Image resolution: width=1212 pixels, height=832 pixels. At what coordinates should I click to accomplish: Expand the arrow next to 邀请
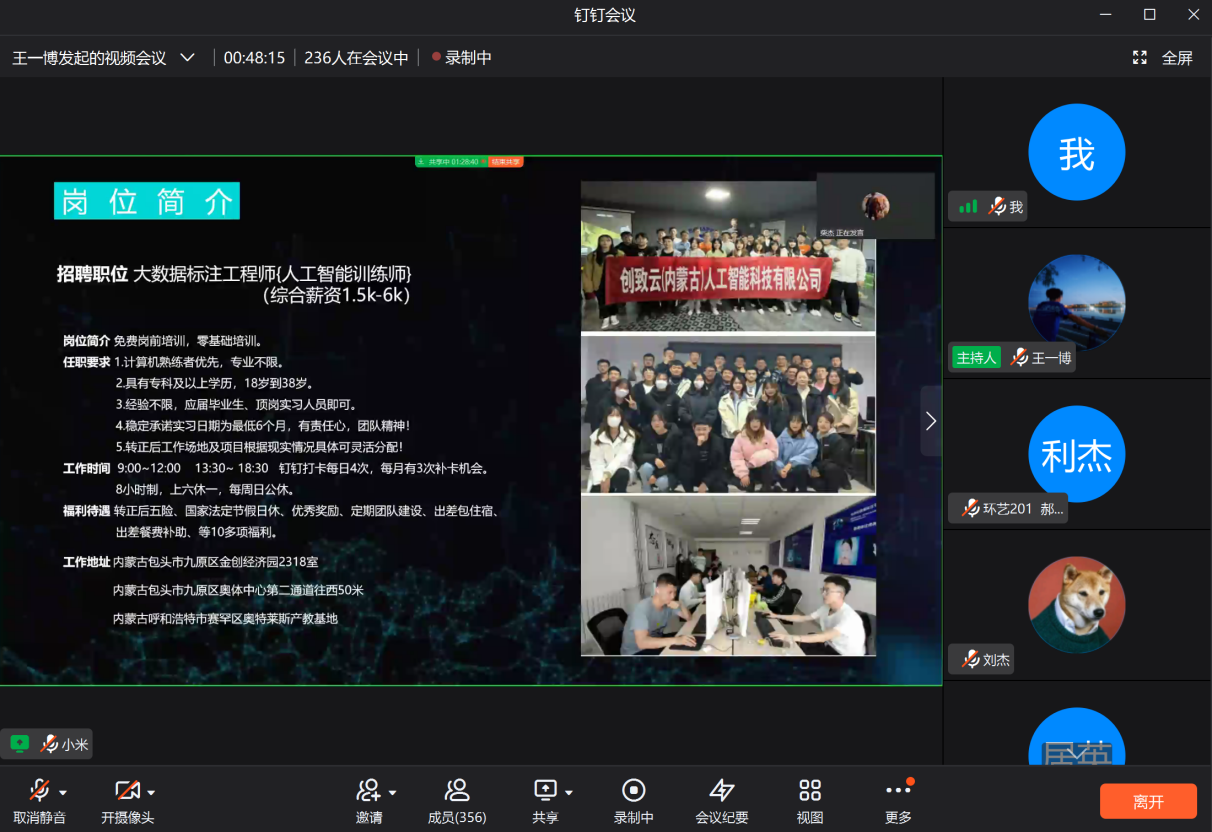click(392, 793)
